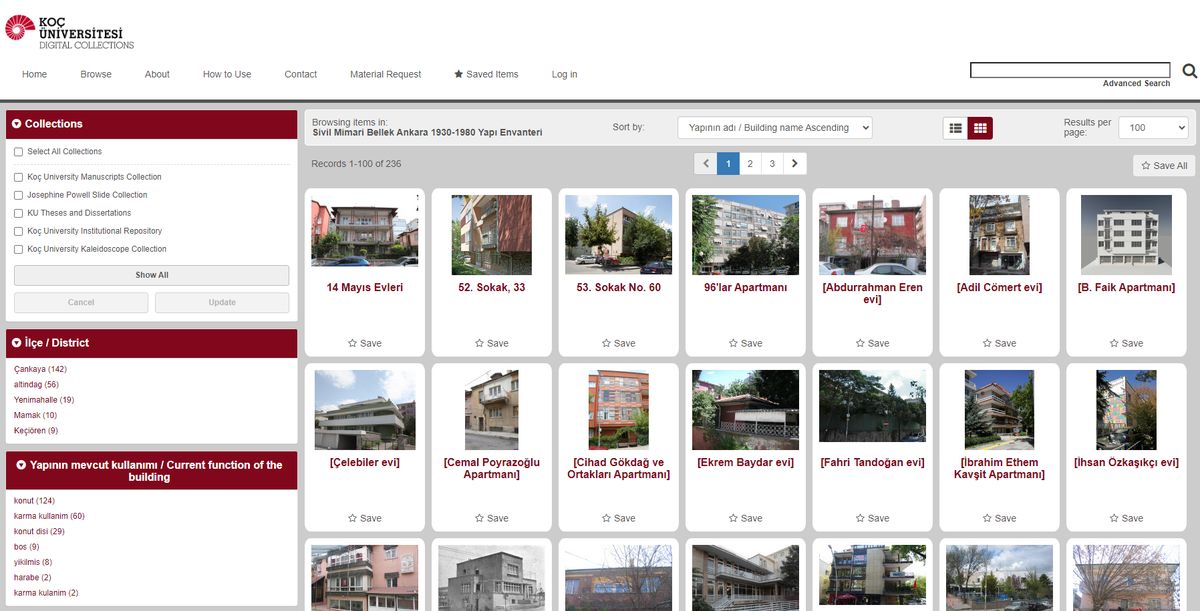Go to next results page arrow
This screenshot has height=611, width=1200.
coord(795,164)
